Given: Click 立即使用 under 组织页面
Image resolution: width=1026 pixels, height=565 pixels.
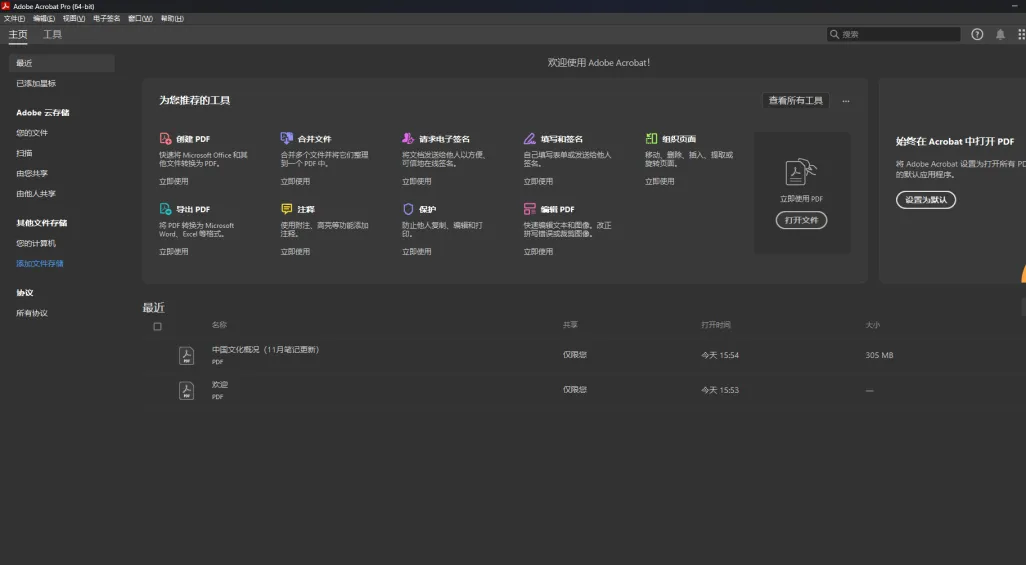Looking at the screenshot, I should (x=660, y=181).
